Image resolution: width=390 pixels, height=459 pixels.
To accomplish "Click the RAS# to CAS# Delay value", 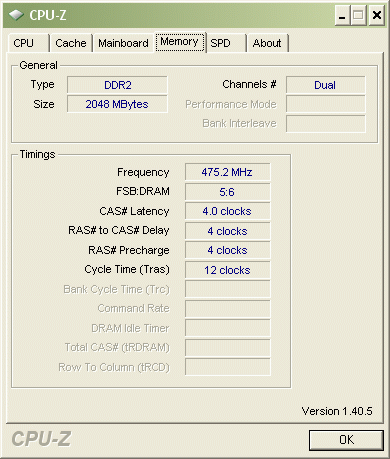I will pos(228,231).
